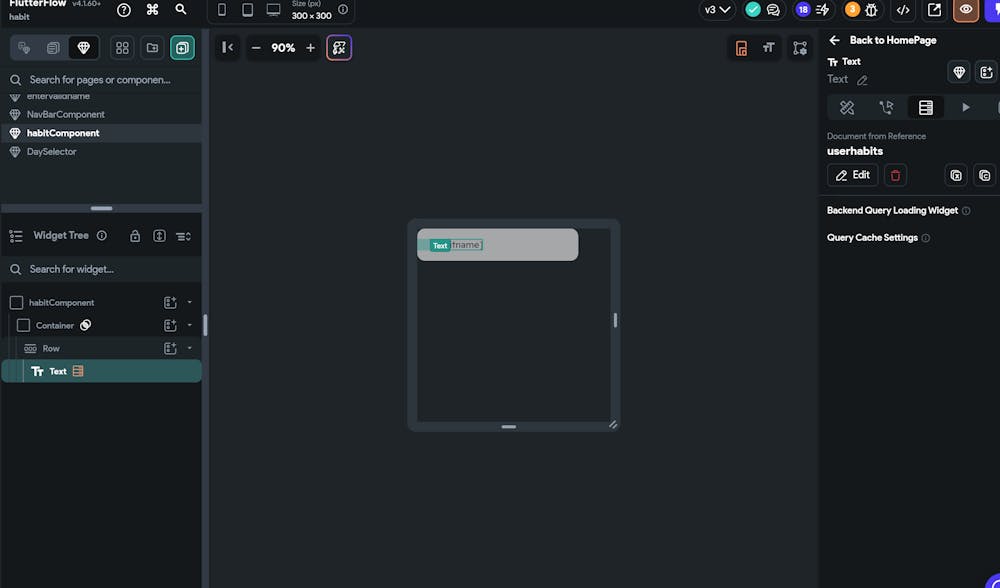
Task: Click the preview eye button
Action: [966, 10]
